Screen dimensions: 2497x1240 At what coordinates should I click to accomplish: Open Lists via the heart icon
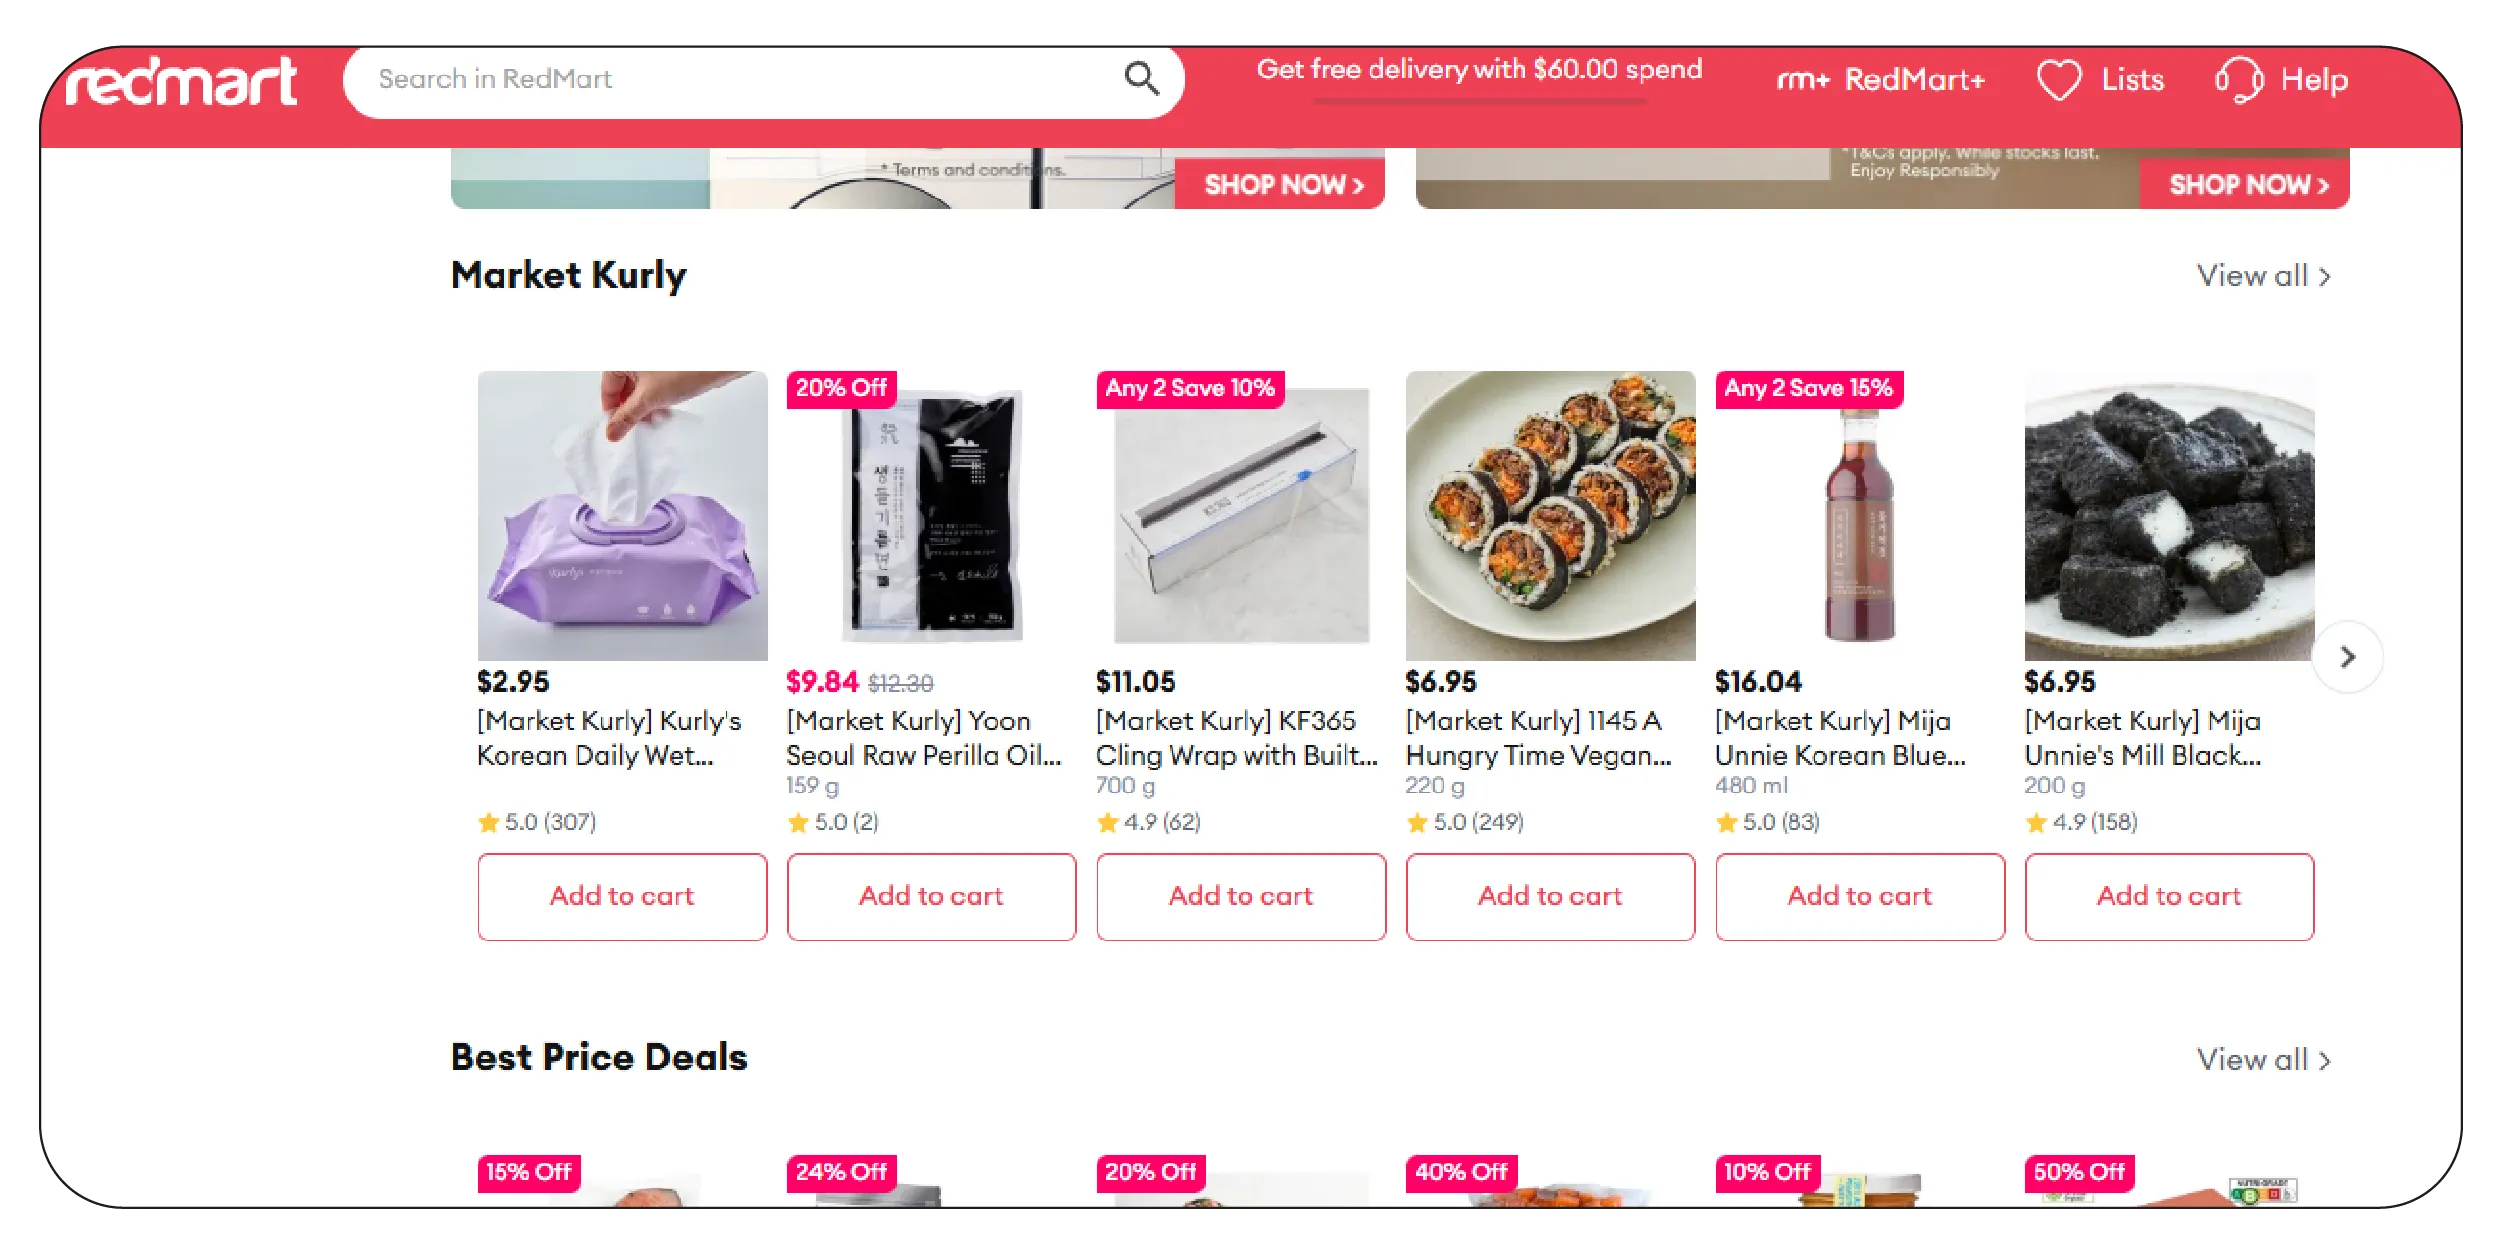(2058, 79)
